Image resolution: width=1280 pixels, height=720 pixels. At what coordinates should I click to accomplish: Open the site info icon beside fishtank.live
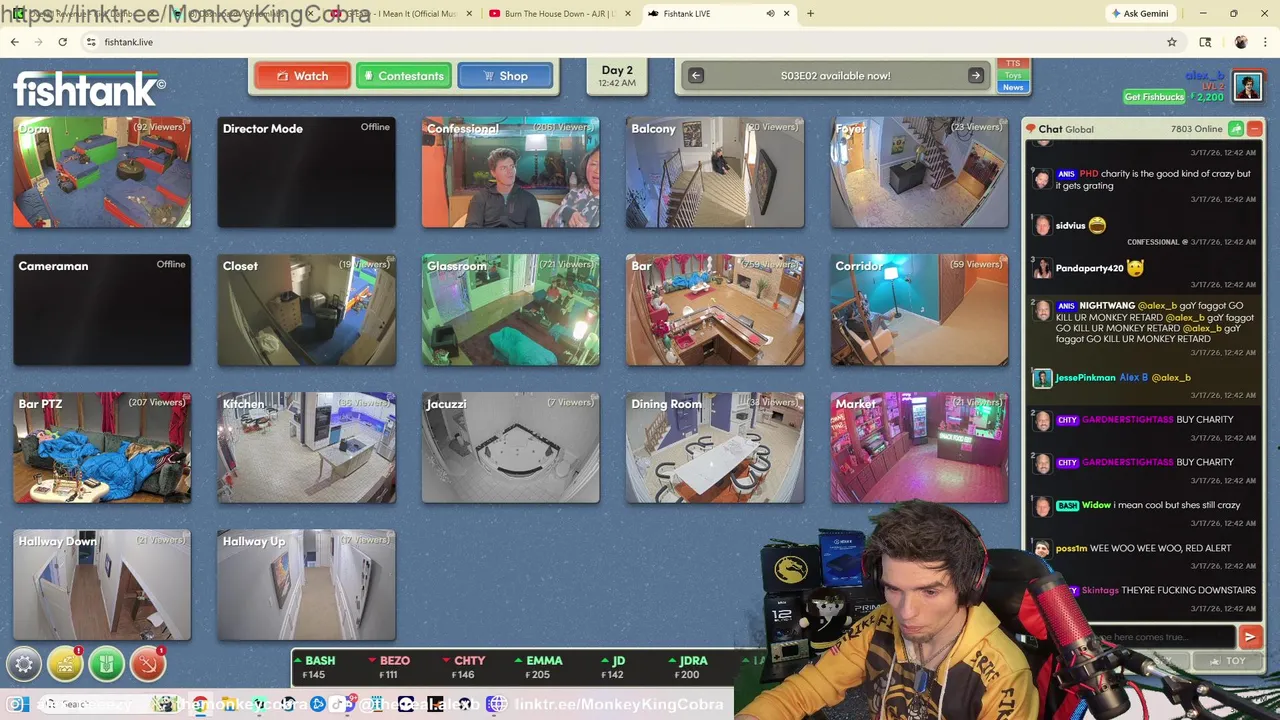coord(91,42)
